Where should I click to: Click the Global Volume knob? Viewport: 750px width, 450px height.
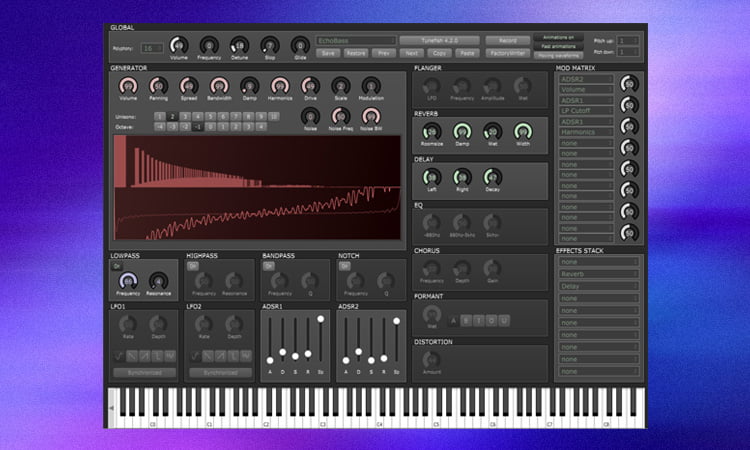click(179, 45)
